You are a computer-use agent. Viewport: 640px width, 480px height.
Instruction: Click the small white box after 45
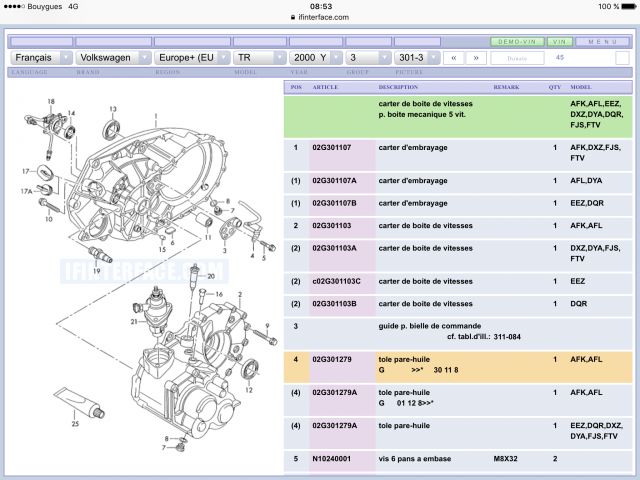pyautogui.click(x=622, y=58)
